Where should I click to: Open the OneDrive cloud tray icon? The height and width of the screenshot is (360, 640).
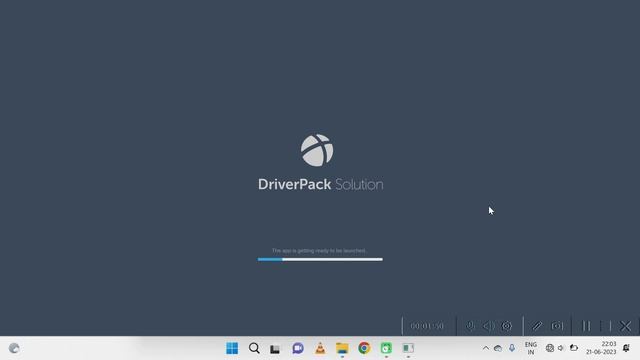coord(498,348)
